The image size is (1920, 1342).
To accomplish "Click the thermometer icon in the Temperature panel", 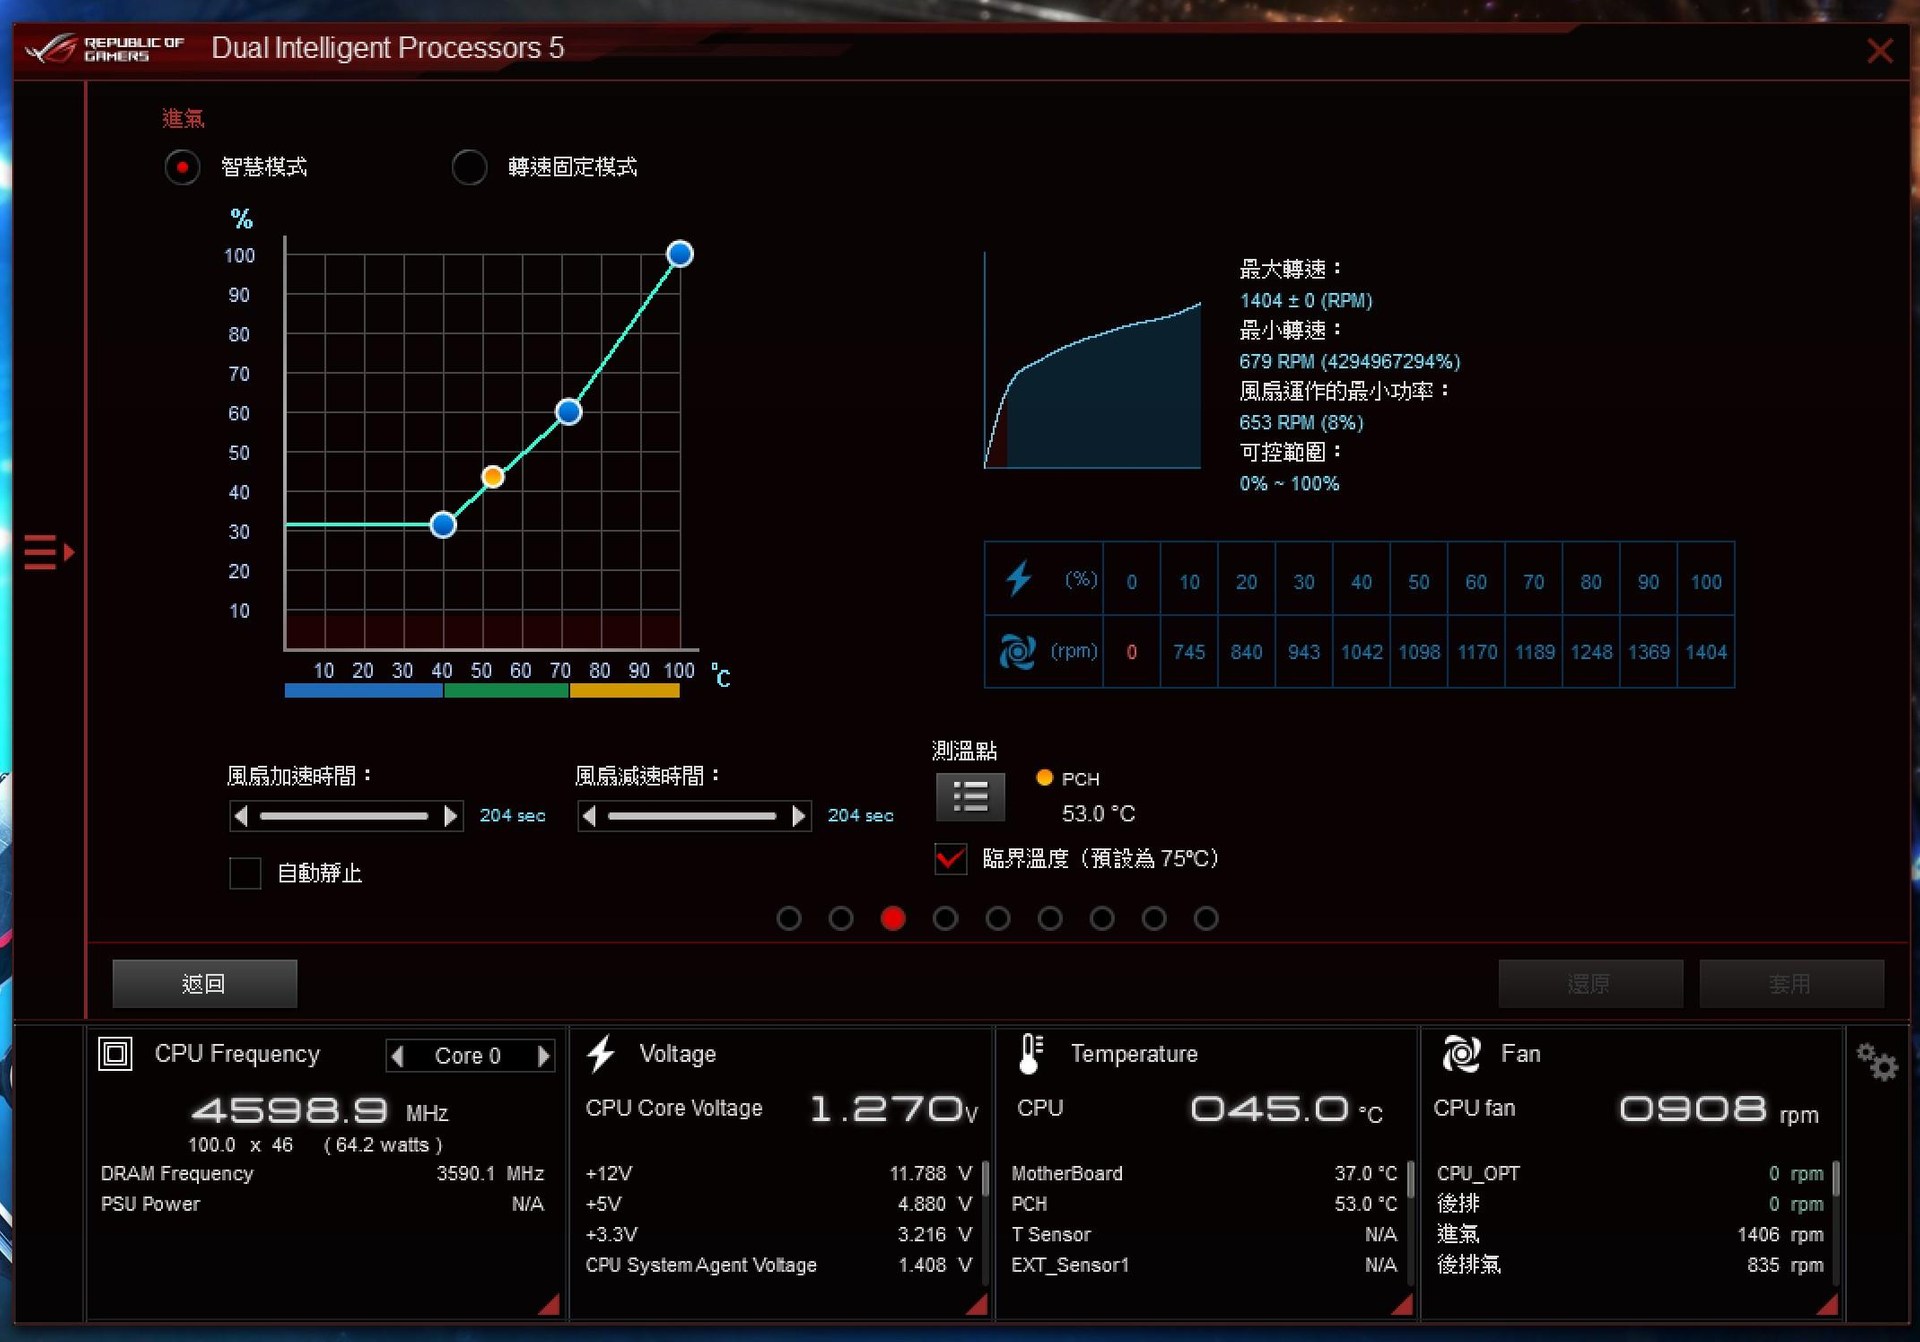I will coord(1031,1053).
